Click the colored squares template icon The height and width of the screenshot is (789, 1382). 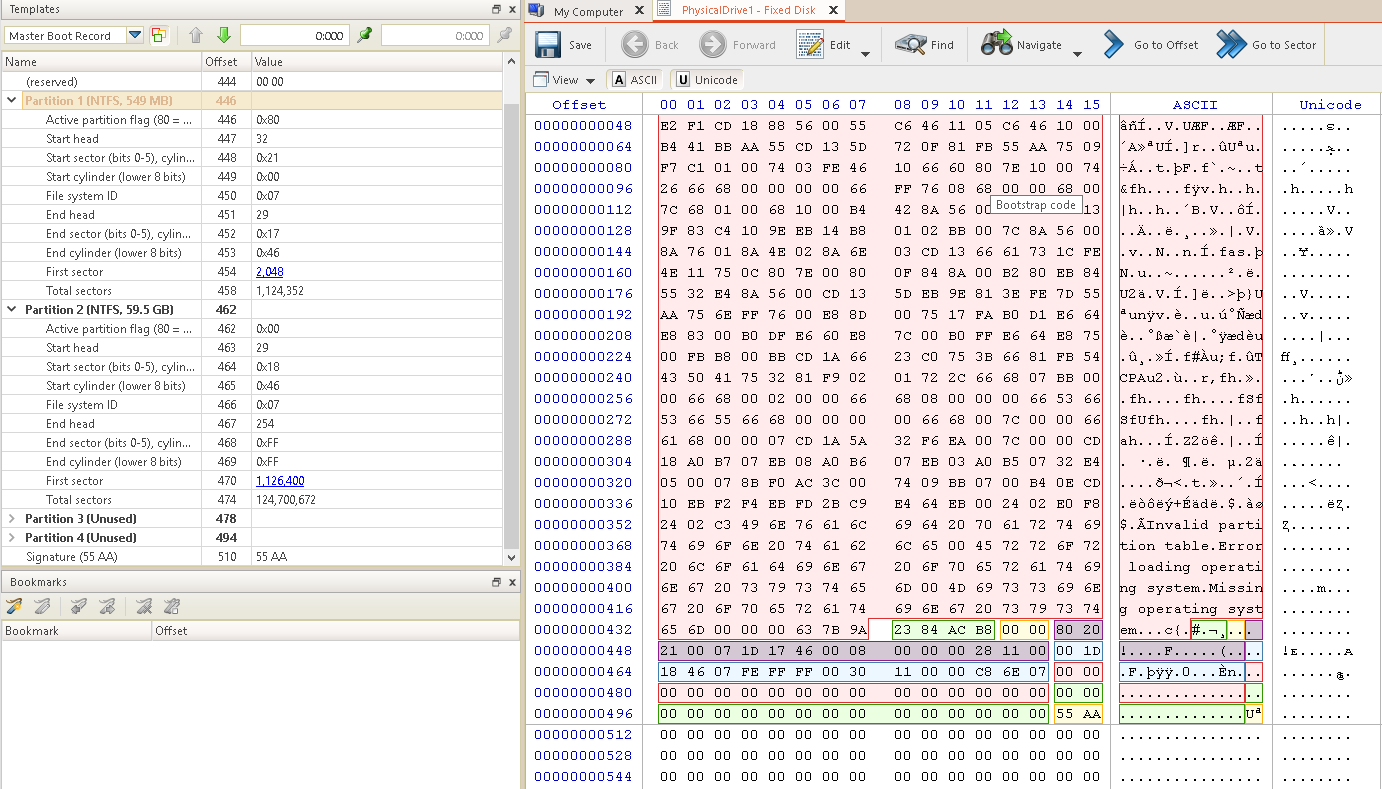159,35
